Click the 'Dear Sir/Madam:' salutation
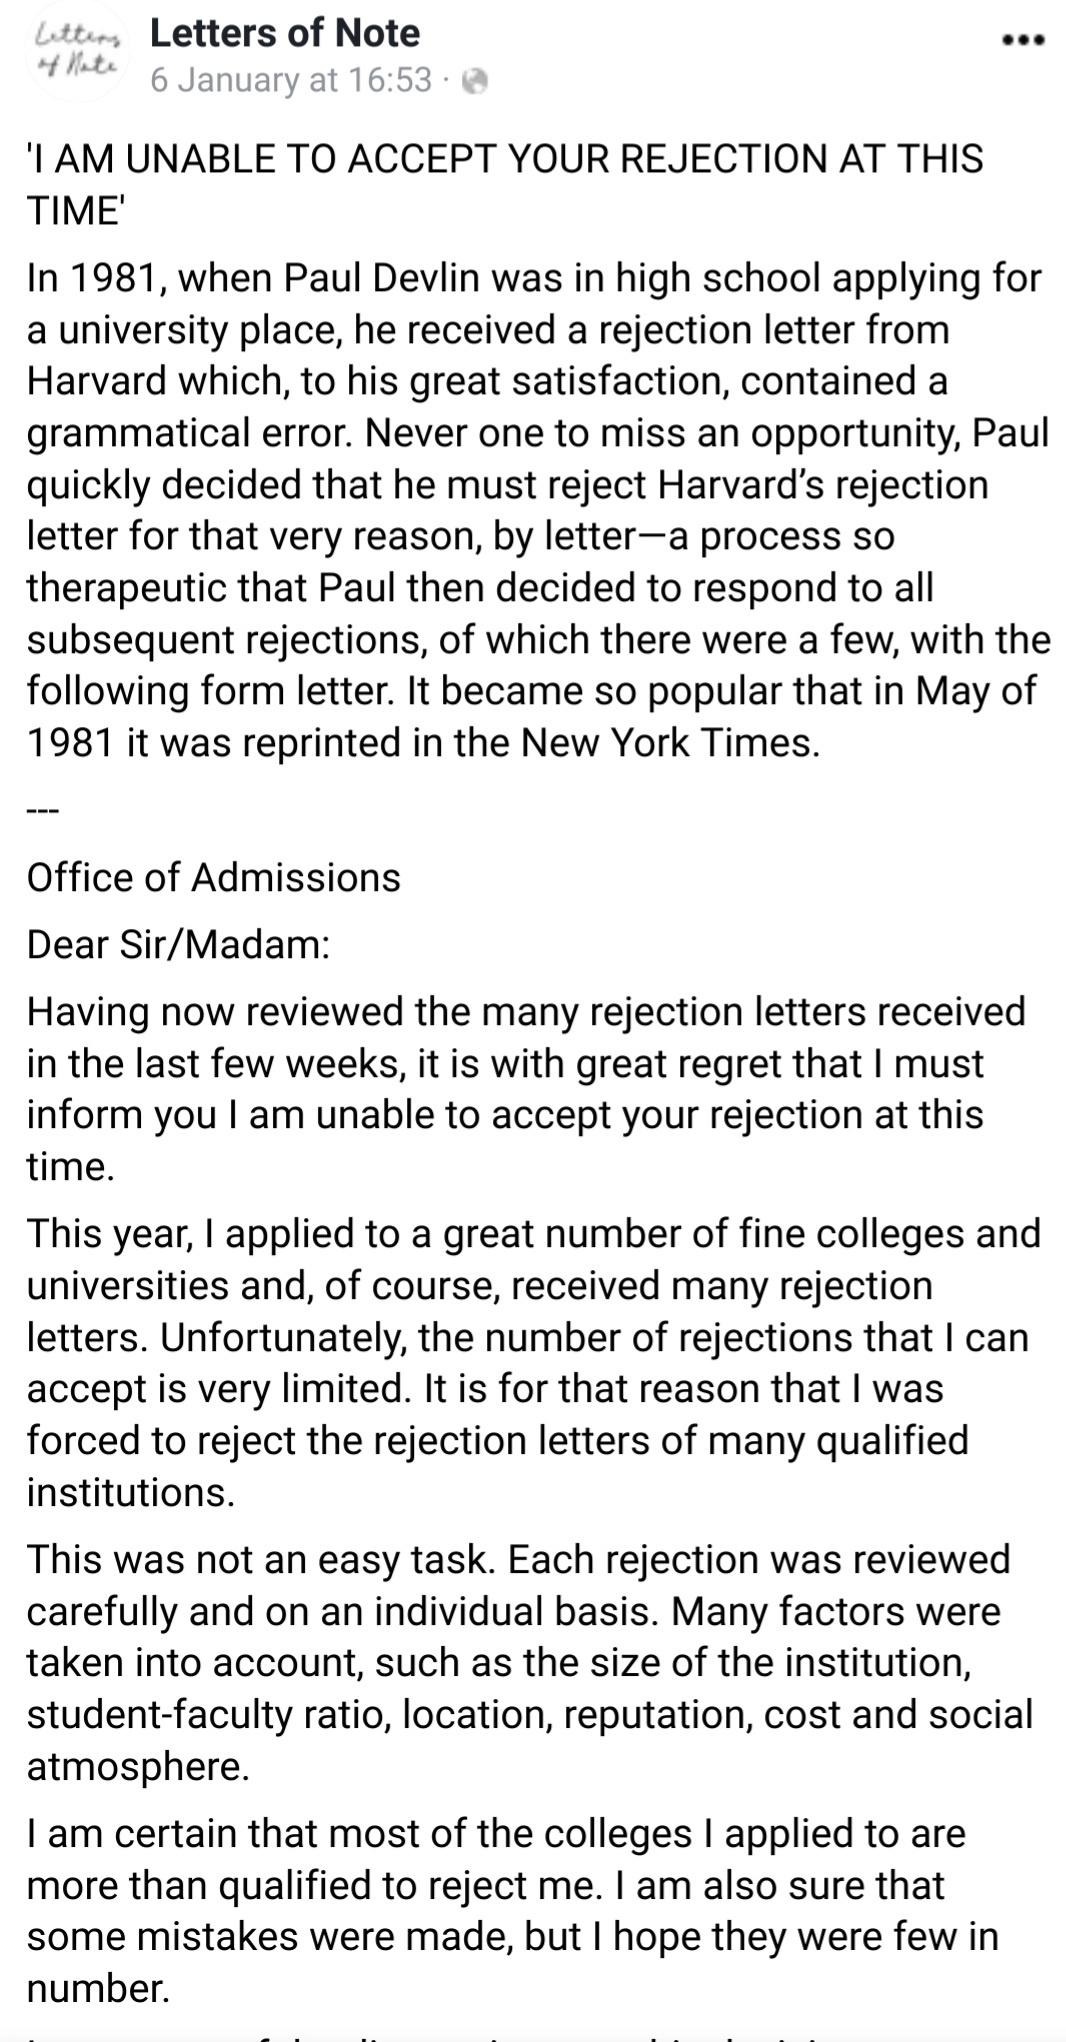 (x=178, y=944)
